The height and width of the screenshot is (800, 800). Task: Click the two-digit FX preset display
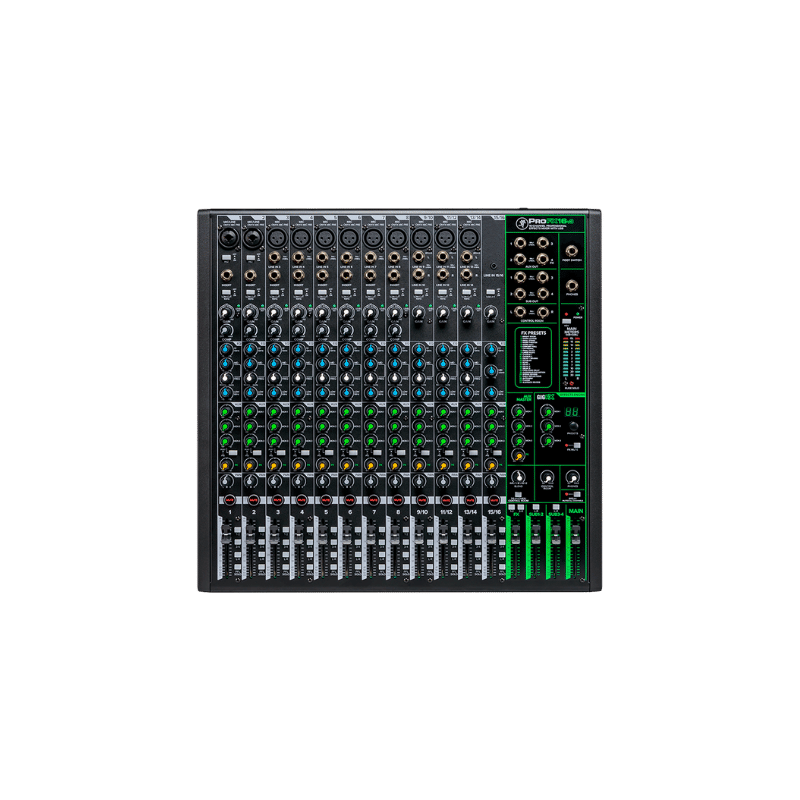tap(571, 412)
